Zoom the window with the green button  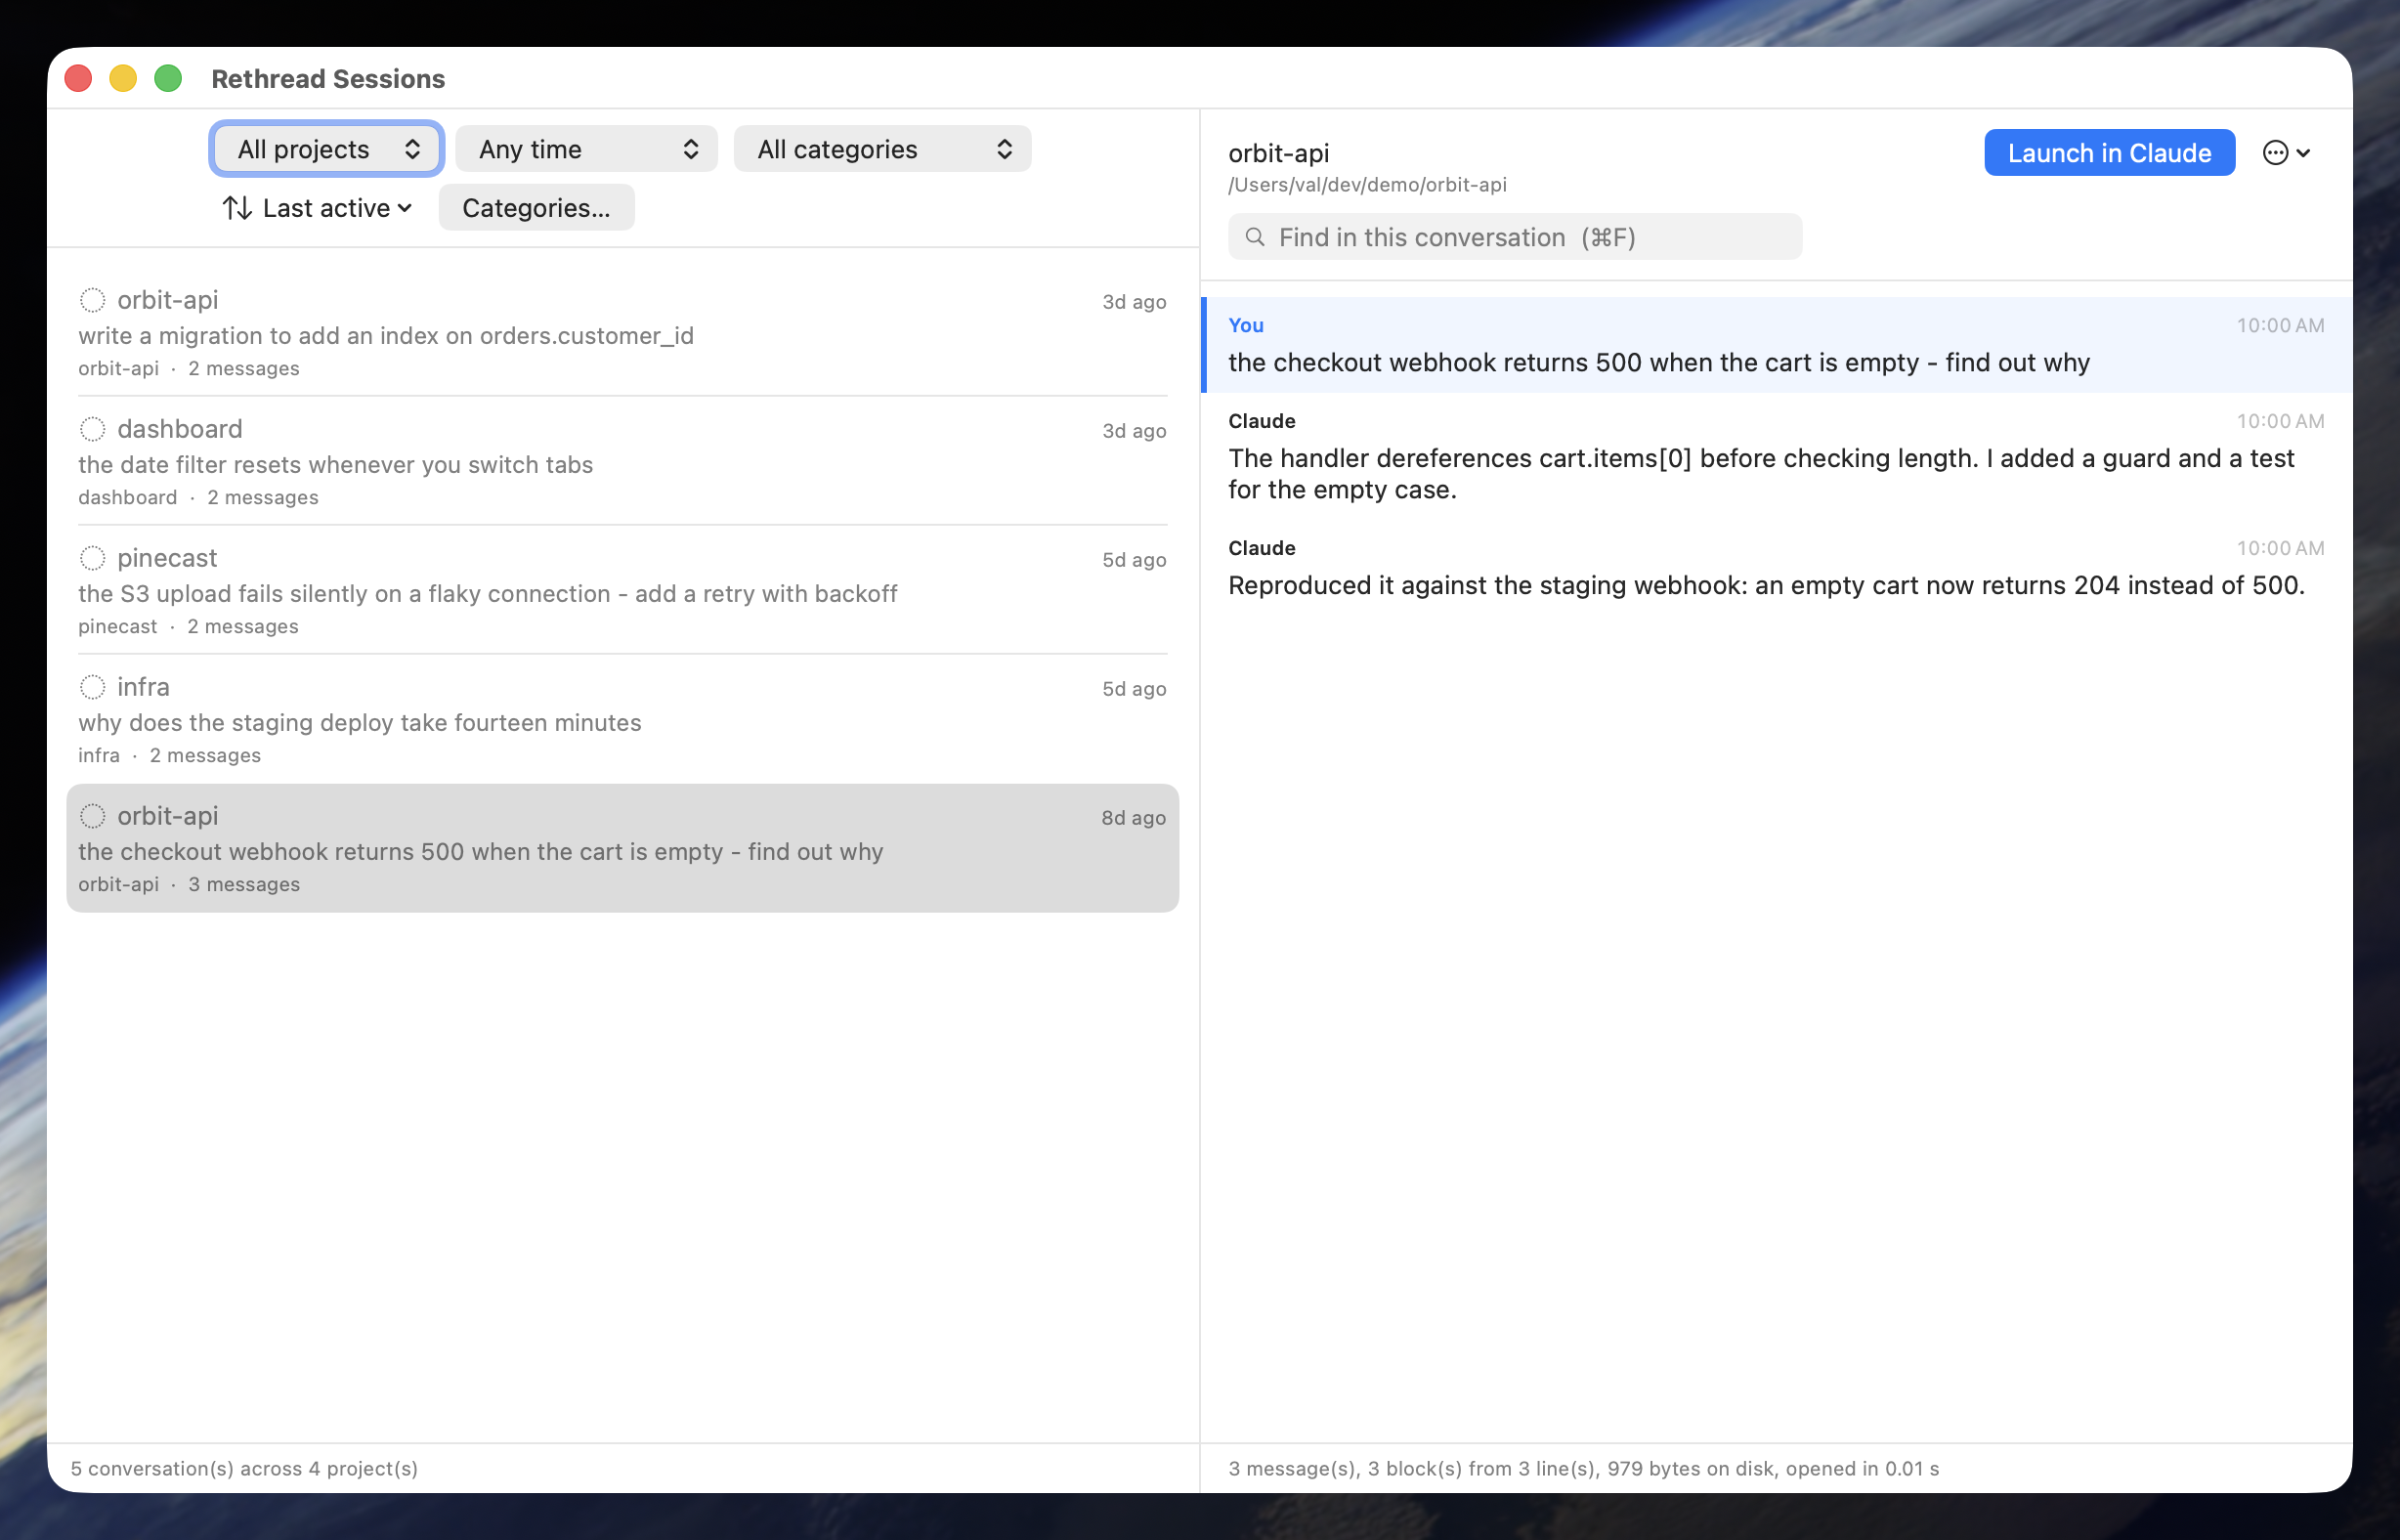(168, 78)
